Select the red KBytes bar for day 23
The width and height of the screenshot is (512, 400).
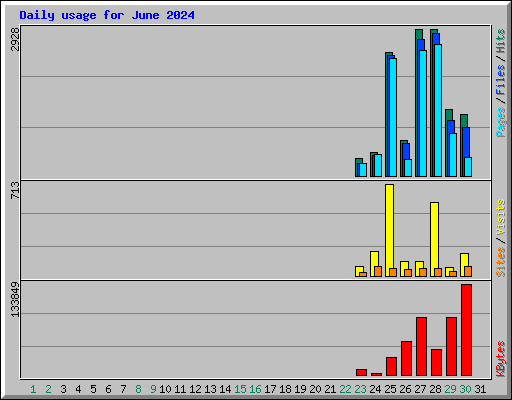tap(361, 373)
